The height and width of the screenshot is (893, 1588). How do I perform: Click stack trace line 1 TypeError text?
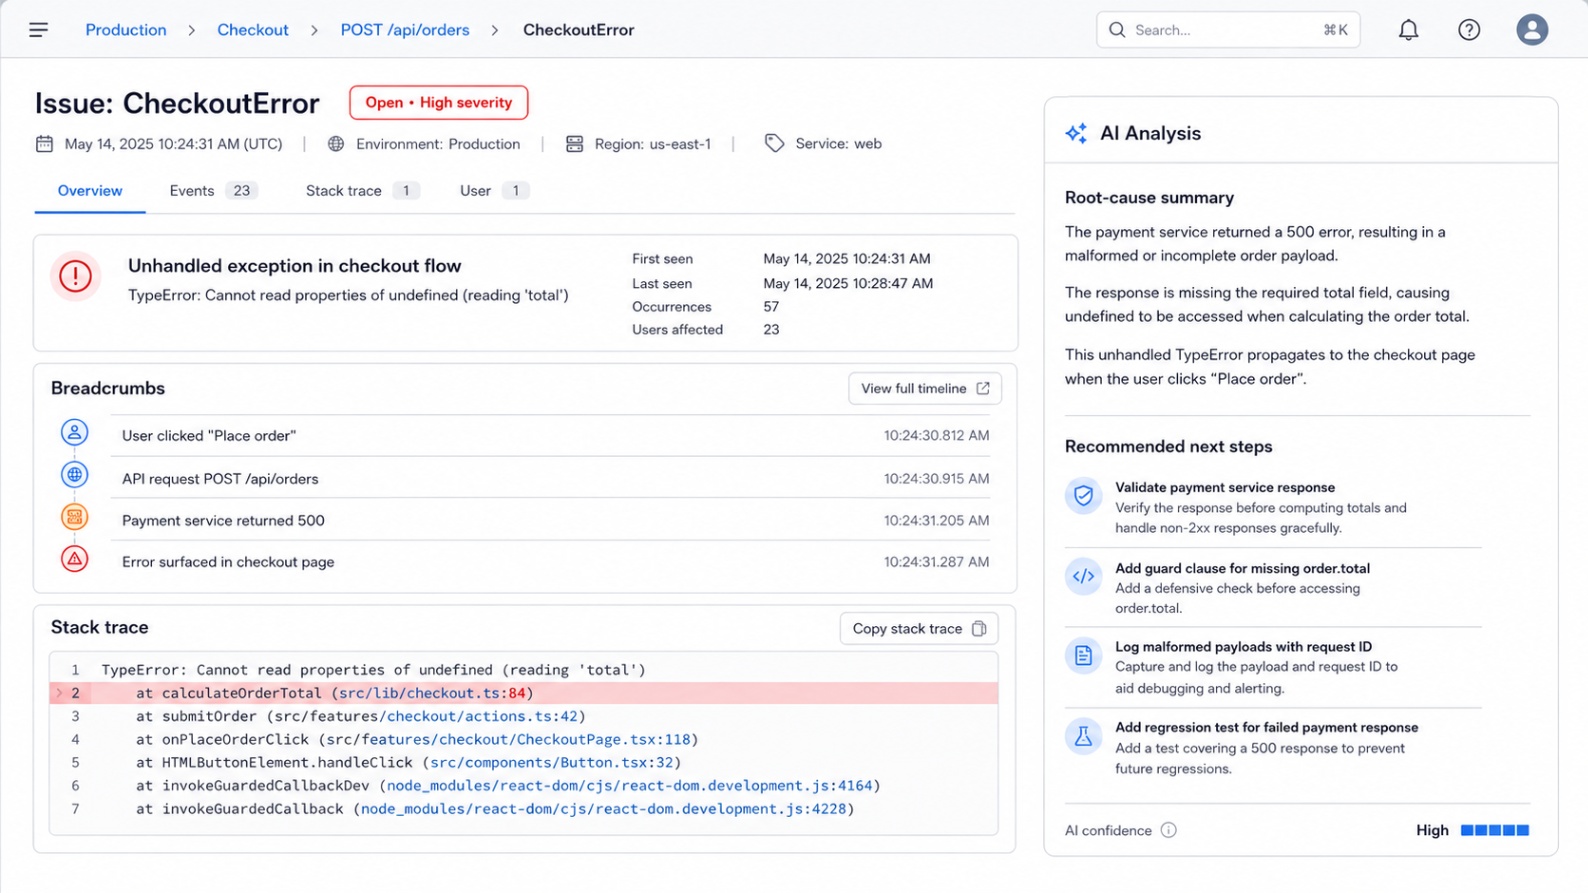(x=373, y=670)
